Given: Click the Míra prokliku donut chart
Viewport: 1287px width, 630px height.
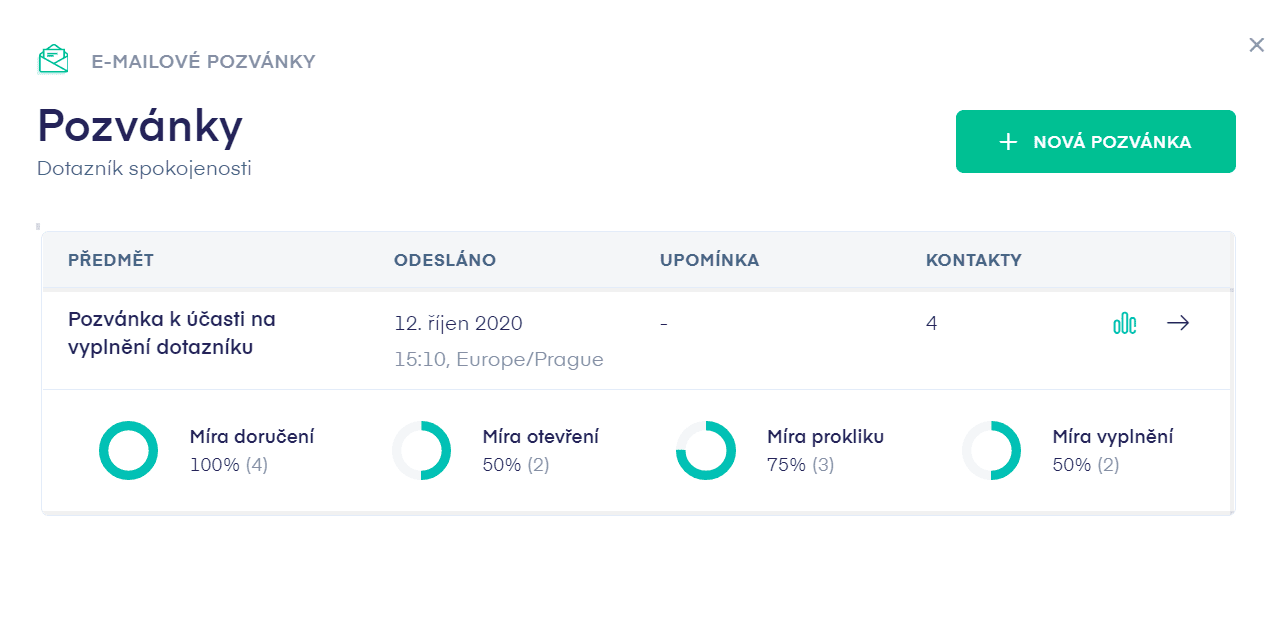Looking at the screenshot, I should click(706, 451).
